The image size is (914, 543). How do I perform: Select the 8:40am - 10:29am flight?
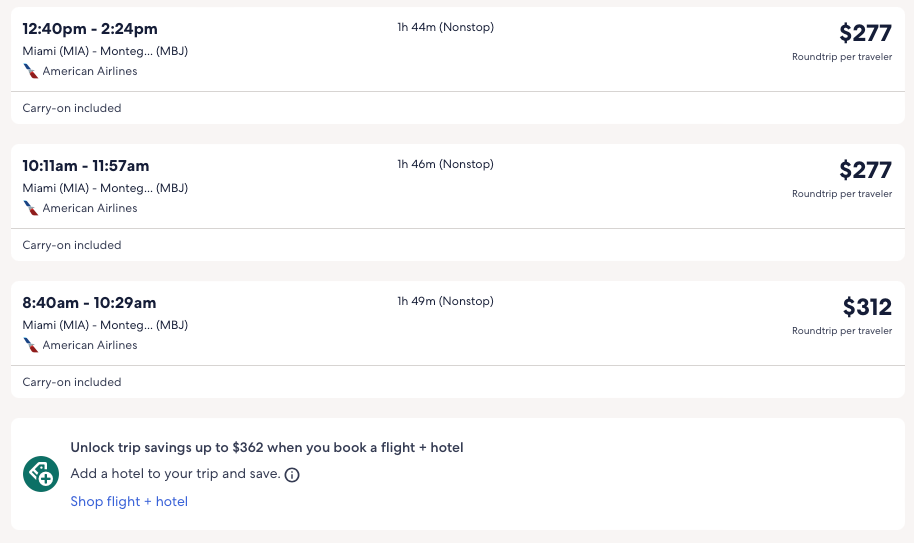coord(89,303)
